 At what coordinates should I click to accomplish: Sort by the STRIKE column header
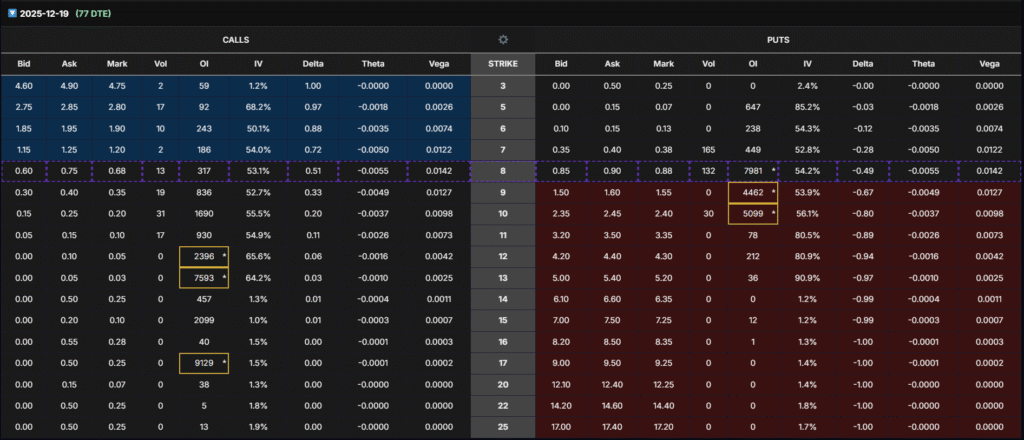point(503,64)
